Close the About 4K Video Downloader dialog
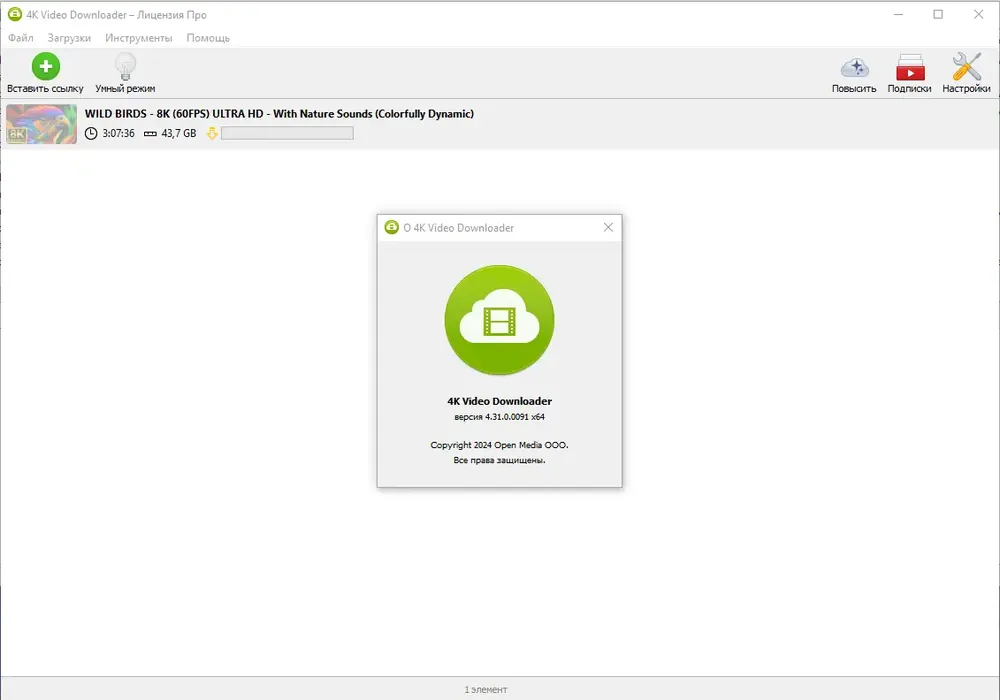 pos(608,228)
